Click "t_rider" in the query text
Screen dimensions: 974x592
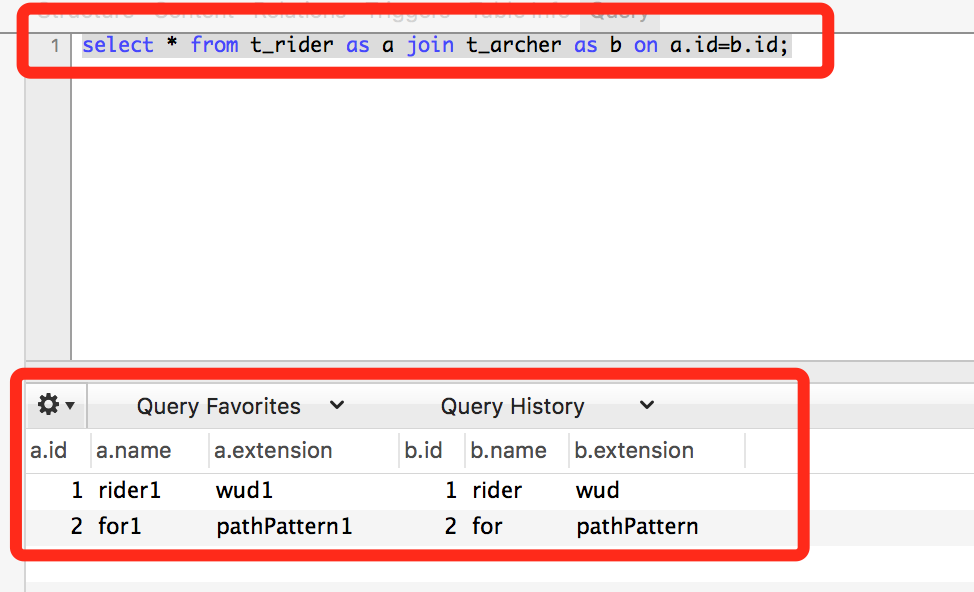point(292,45)
